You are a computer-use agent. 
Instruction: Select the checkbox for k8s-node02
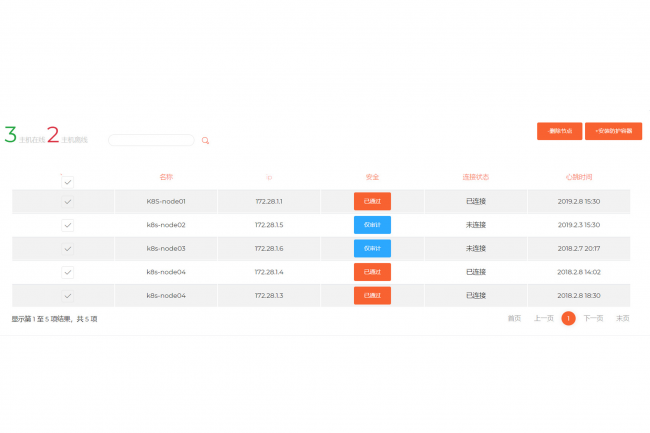(68, 225)
